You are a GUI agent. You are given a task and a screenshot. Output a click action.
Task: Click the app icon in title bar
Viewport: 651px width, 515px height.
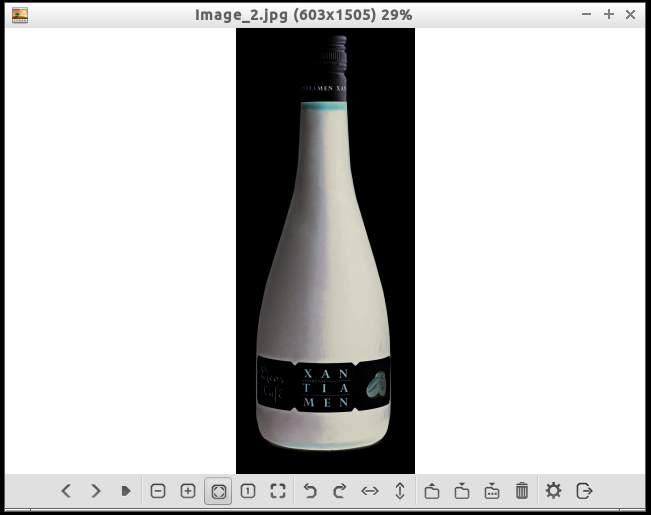pyautogui.click(x=19, y=14)
